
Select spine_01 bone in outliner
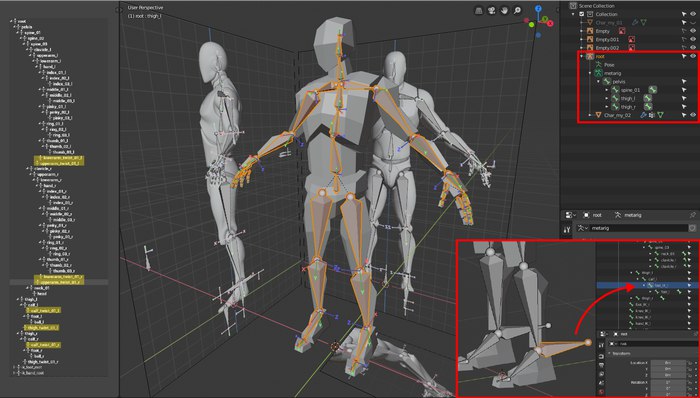pyautogui.click(x=630, y=90)
